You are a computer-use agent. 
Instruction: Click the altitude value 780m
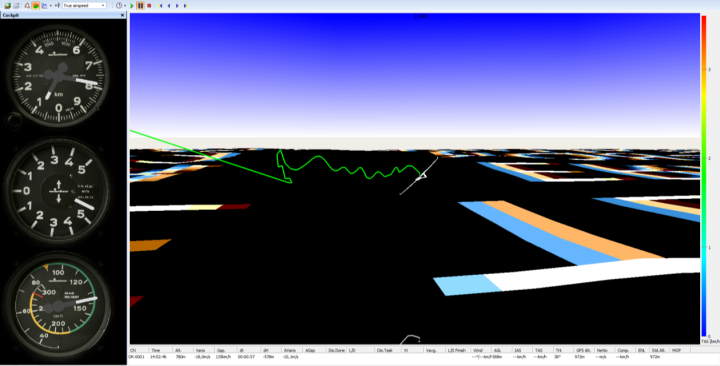[x=180, y=357]
